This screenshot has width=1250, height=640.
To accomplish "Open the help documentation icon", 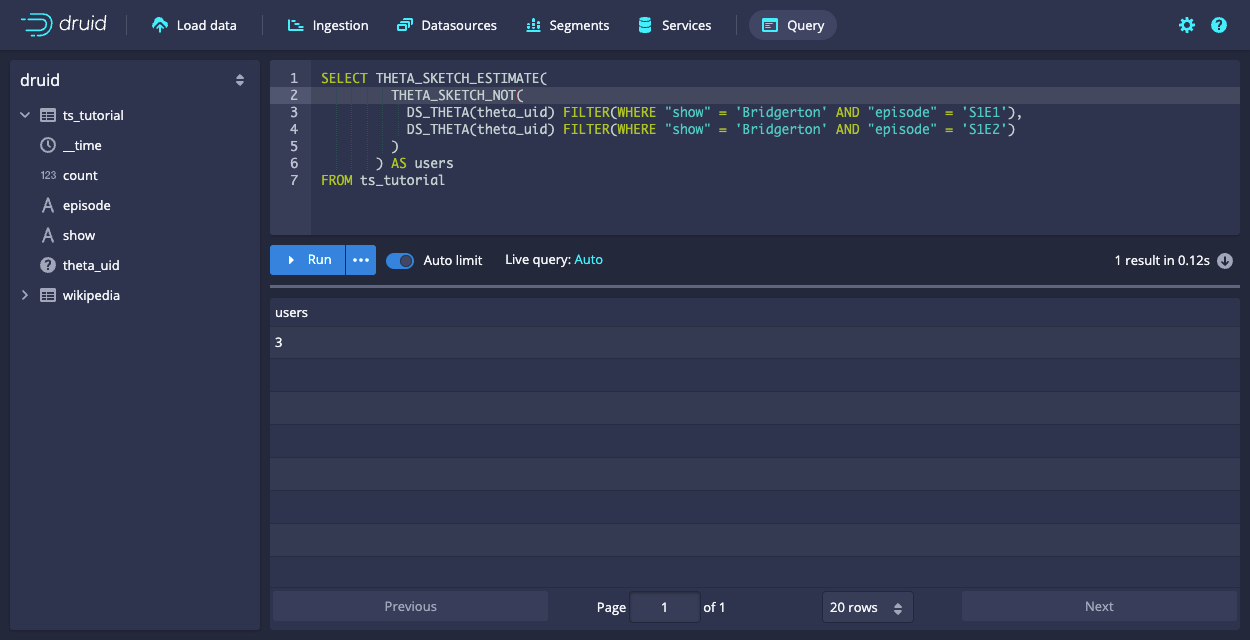I will point(1218,24).
